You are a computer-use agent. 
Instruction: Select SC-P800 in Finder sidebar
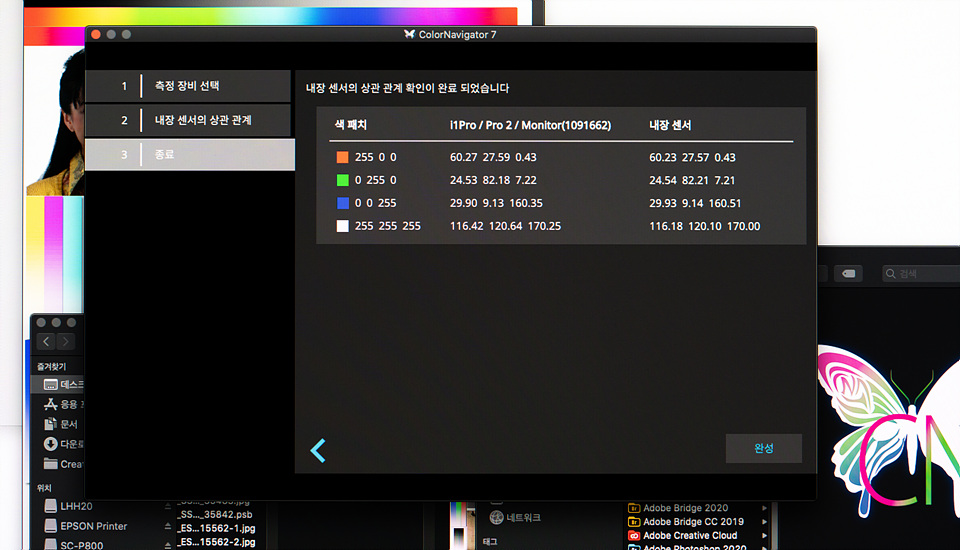(74, 544)
